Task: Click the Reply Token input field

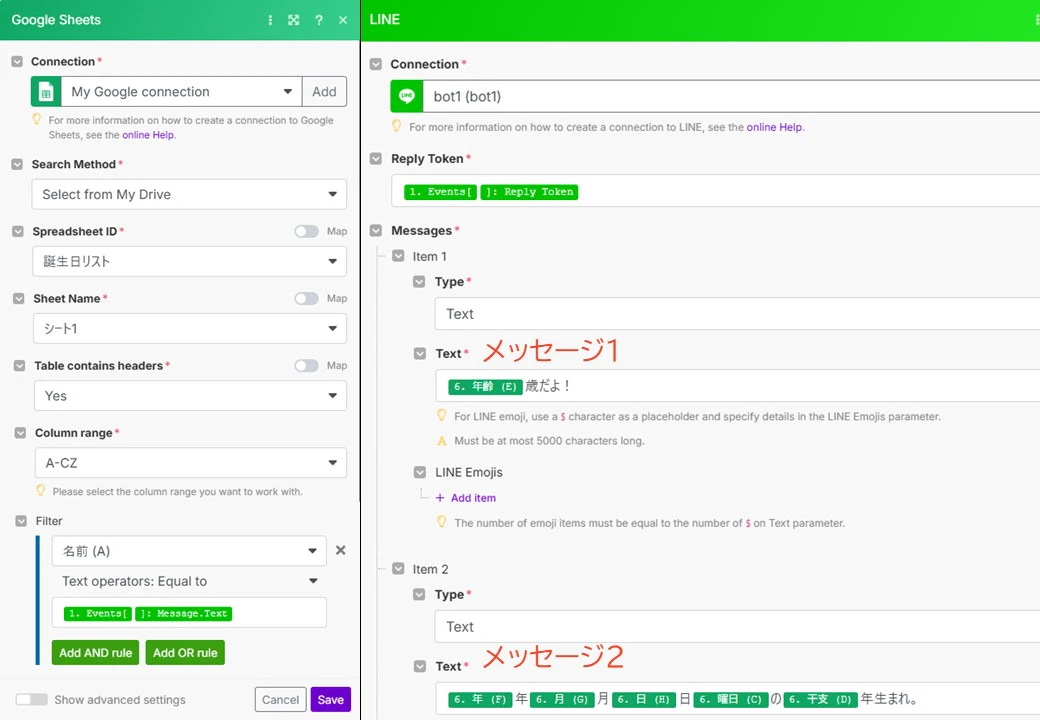Action: click(716, 191)
